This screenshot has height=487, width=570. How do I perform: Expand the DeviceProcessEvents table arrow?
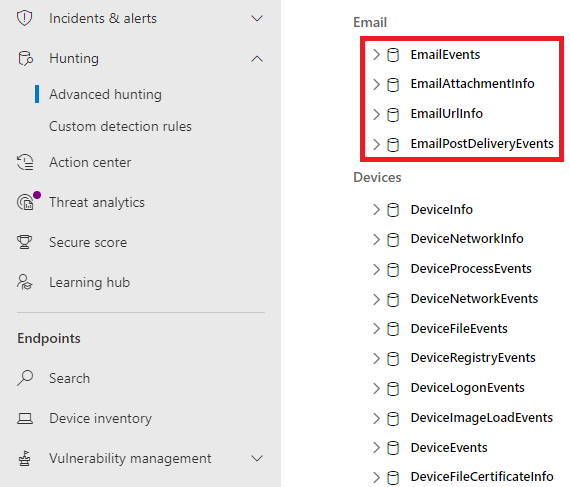click(376, 269)
